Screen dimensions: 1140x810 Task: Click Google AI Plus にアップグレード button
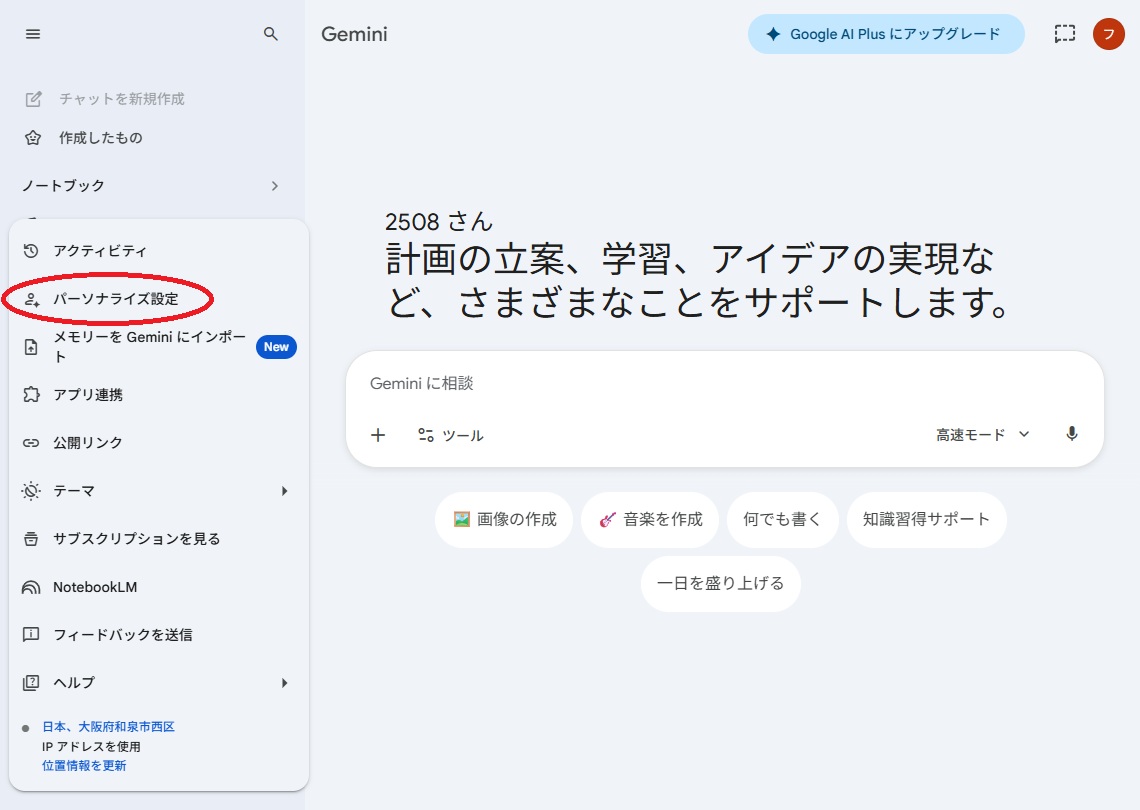(x=886, y=34)
